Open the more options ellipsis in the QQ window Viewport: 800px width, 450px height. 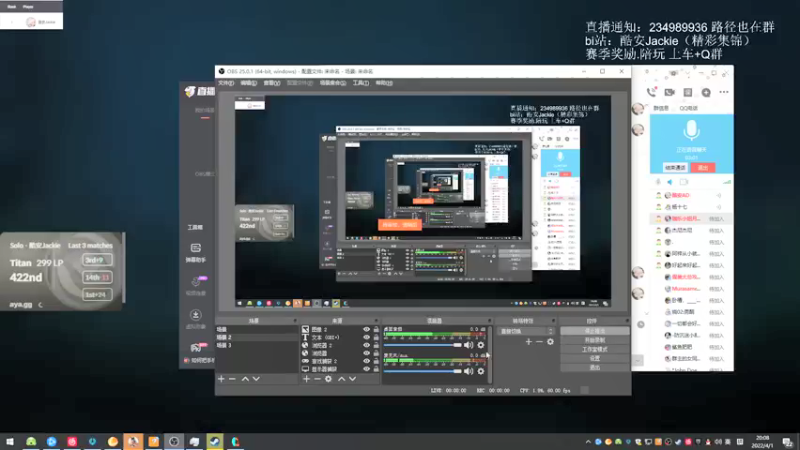click(x=724, y=92)
